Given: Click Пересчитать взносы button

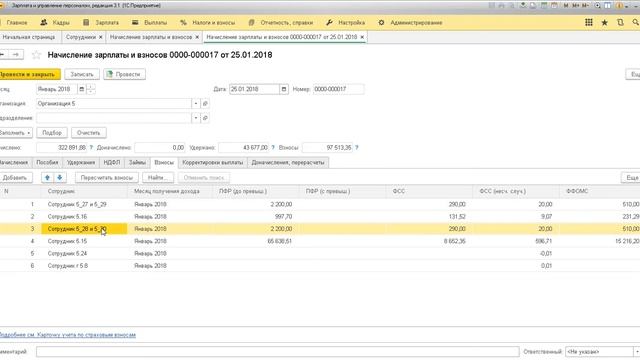Looking at the screenshot, I should (x=107, y=178).
